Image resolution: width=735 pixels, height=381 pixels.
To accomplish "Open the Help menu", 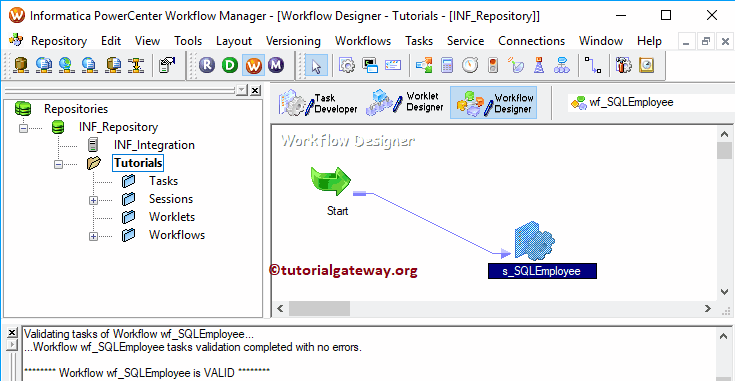I will click(x=649, y=41).
